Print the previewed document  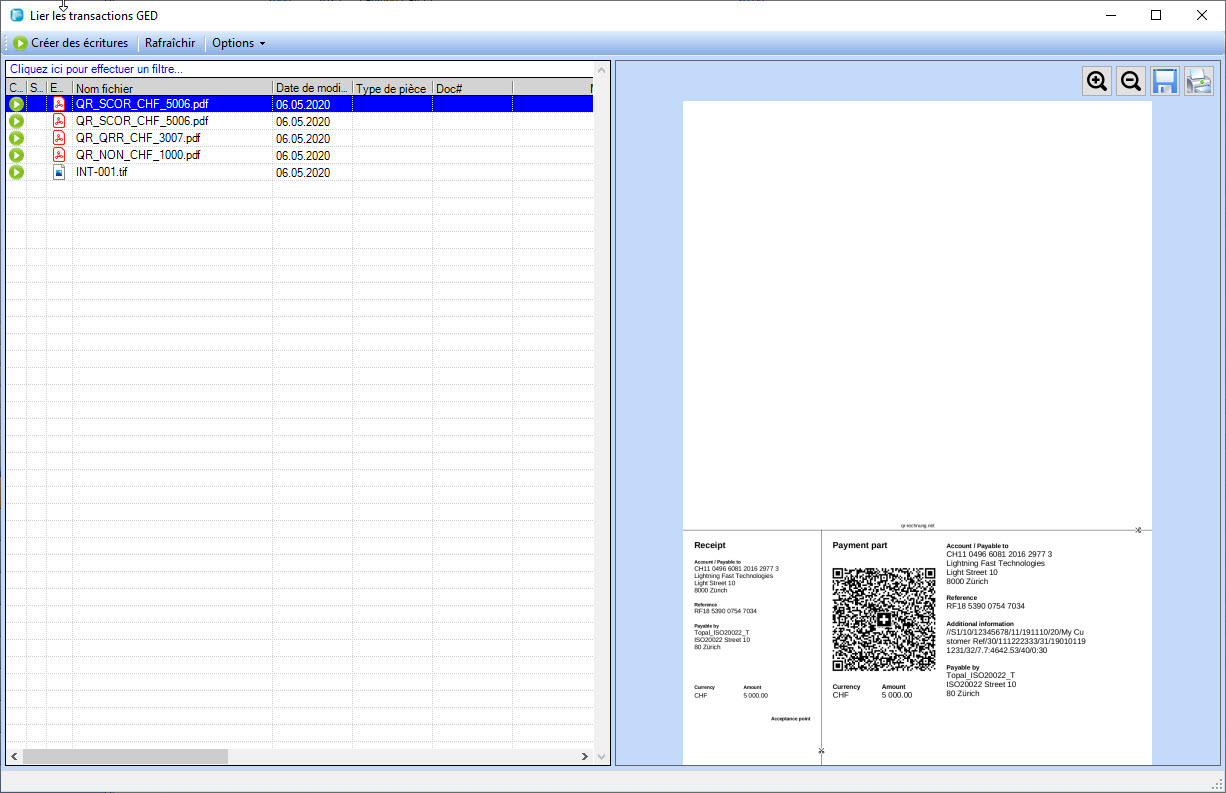tap(1198, 82)
